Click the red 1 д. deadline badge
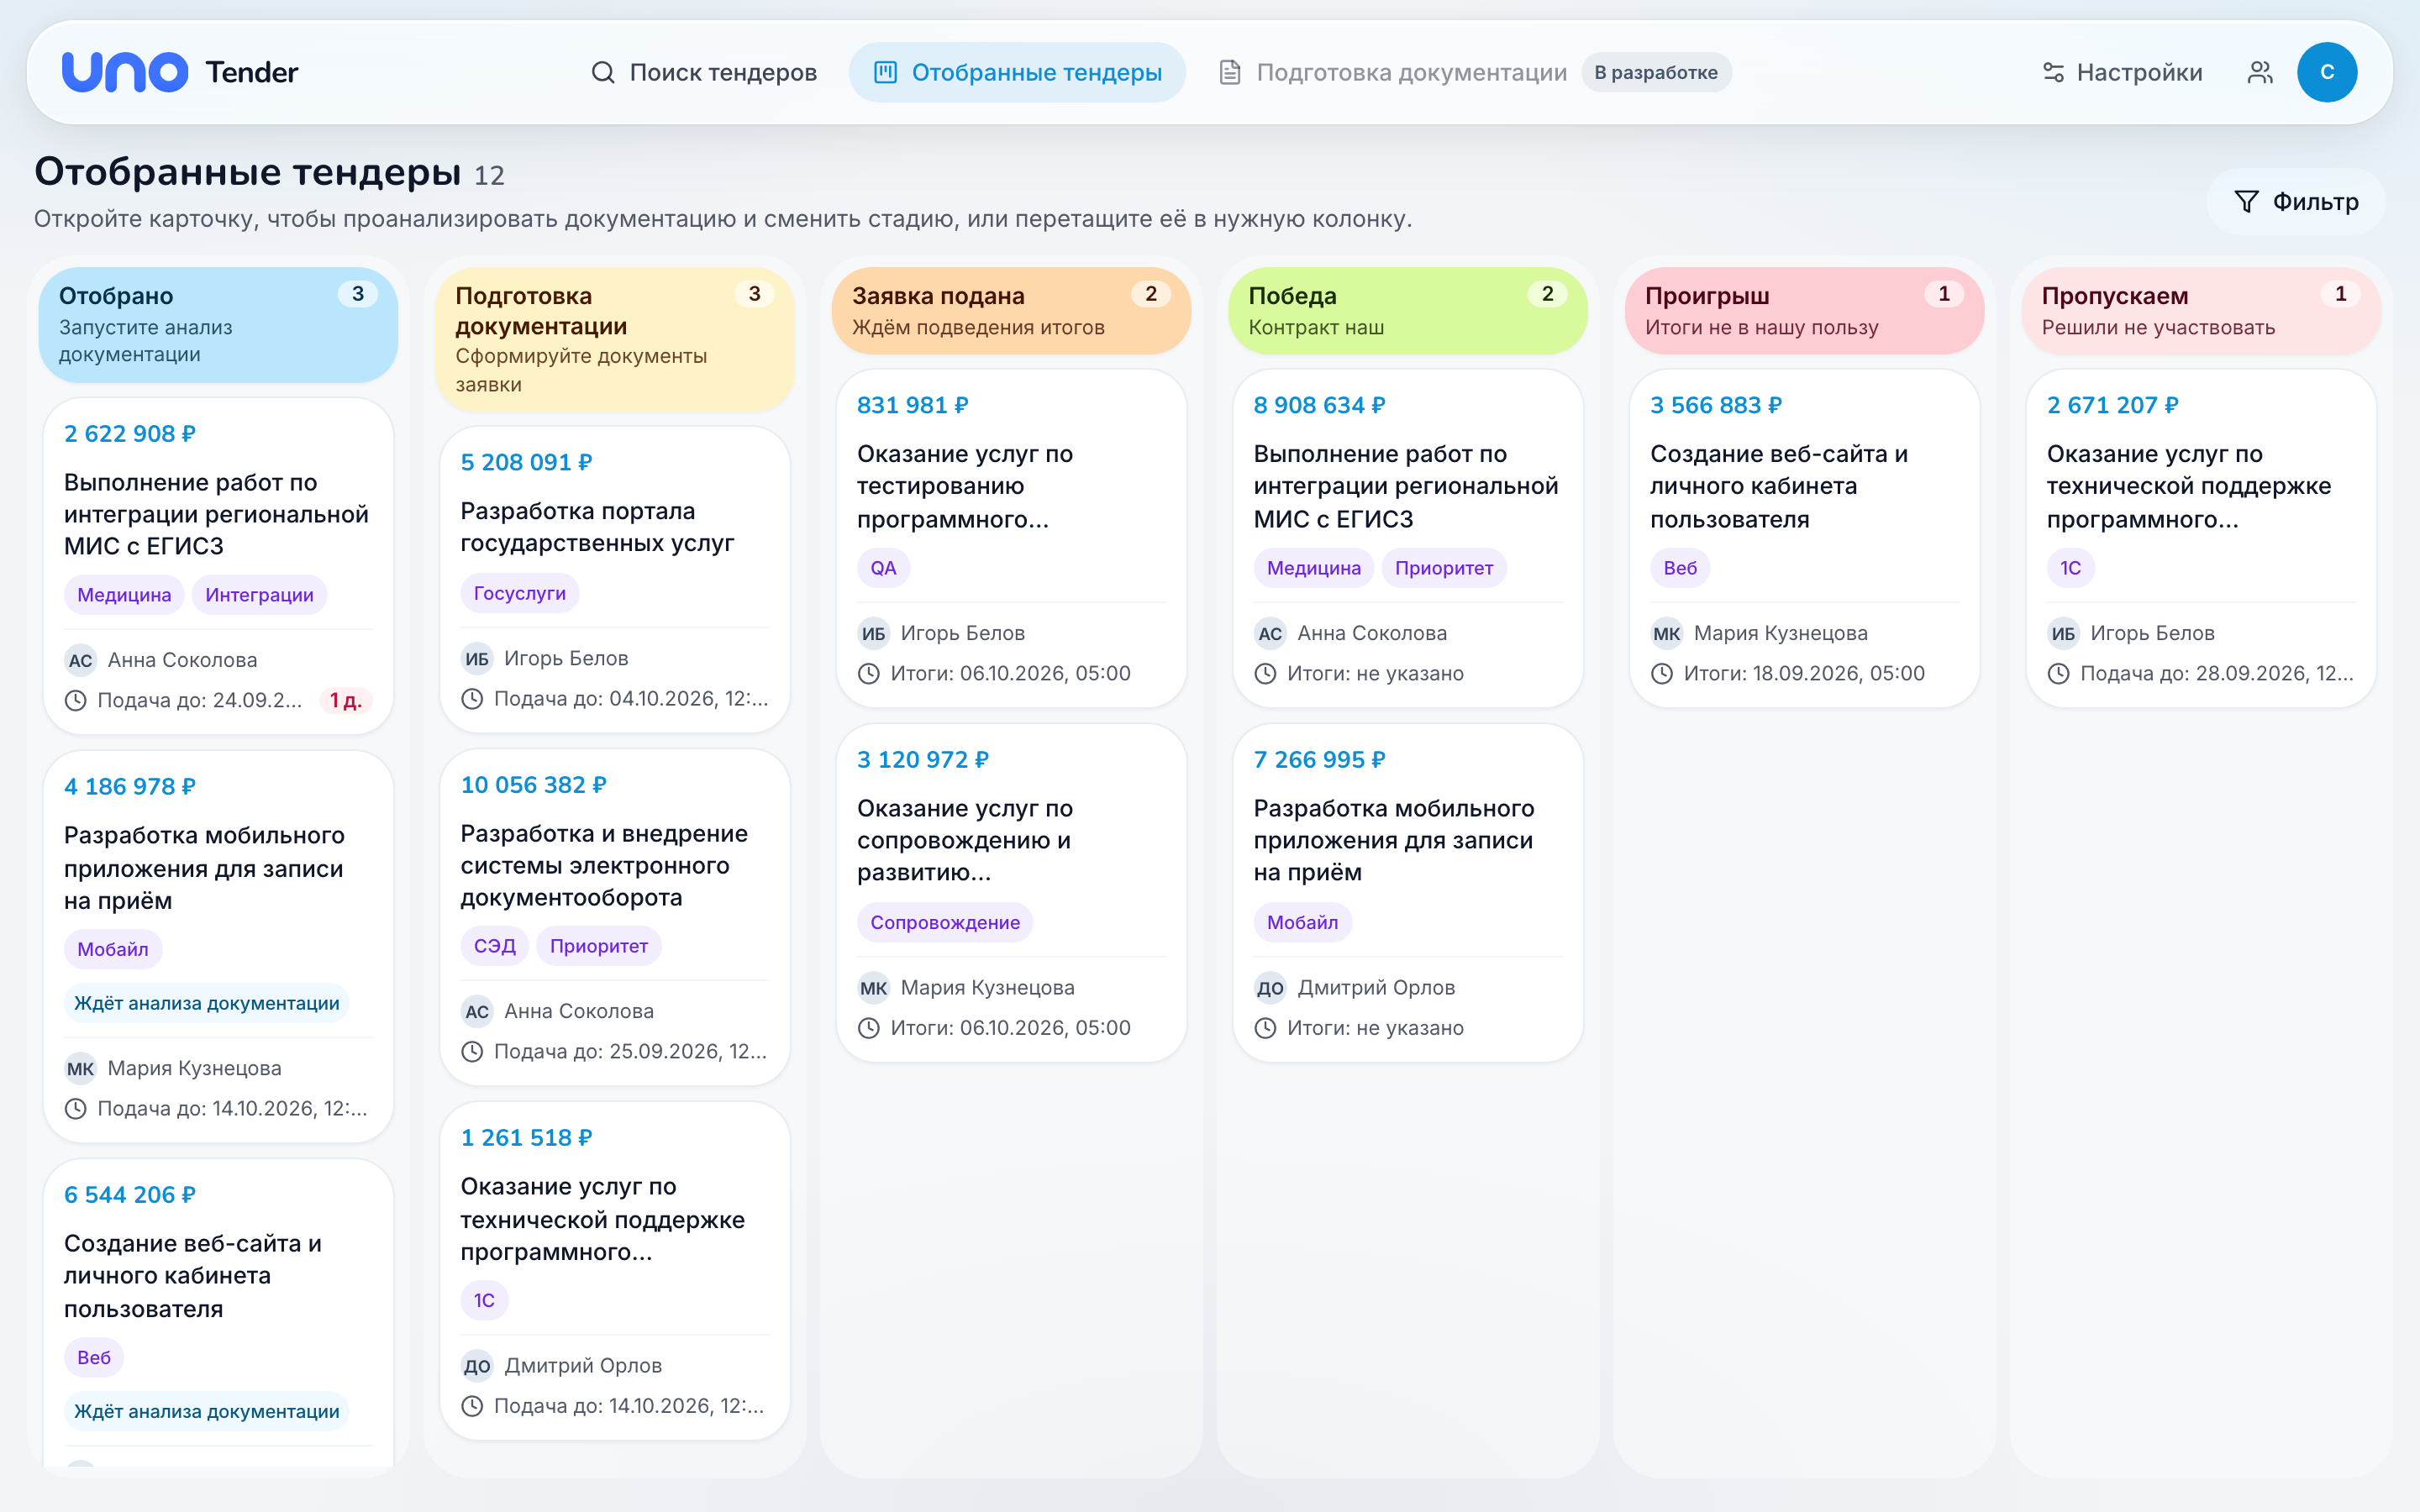The height and width of the screenshot is (1512, 2420). click(346, 701)
